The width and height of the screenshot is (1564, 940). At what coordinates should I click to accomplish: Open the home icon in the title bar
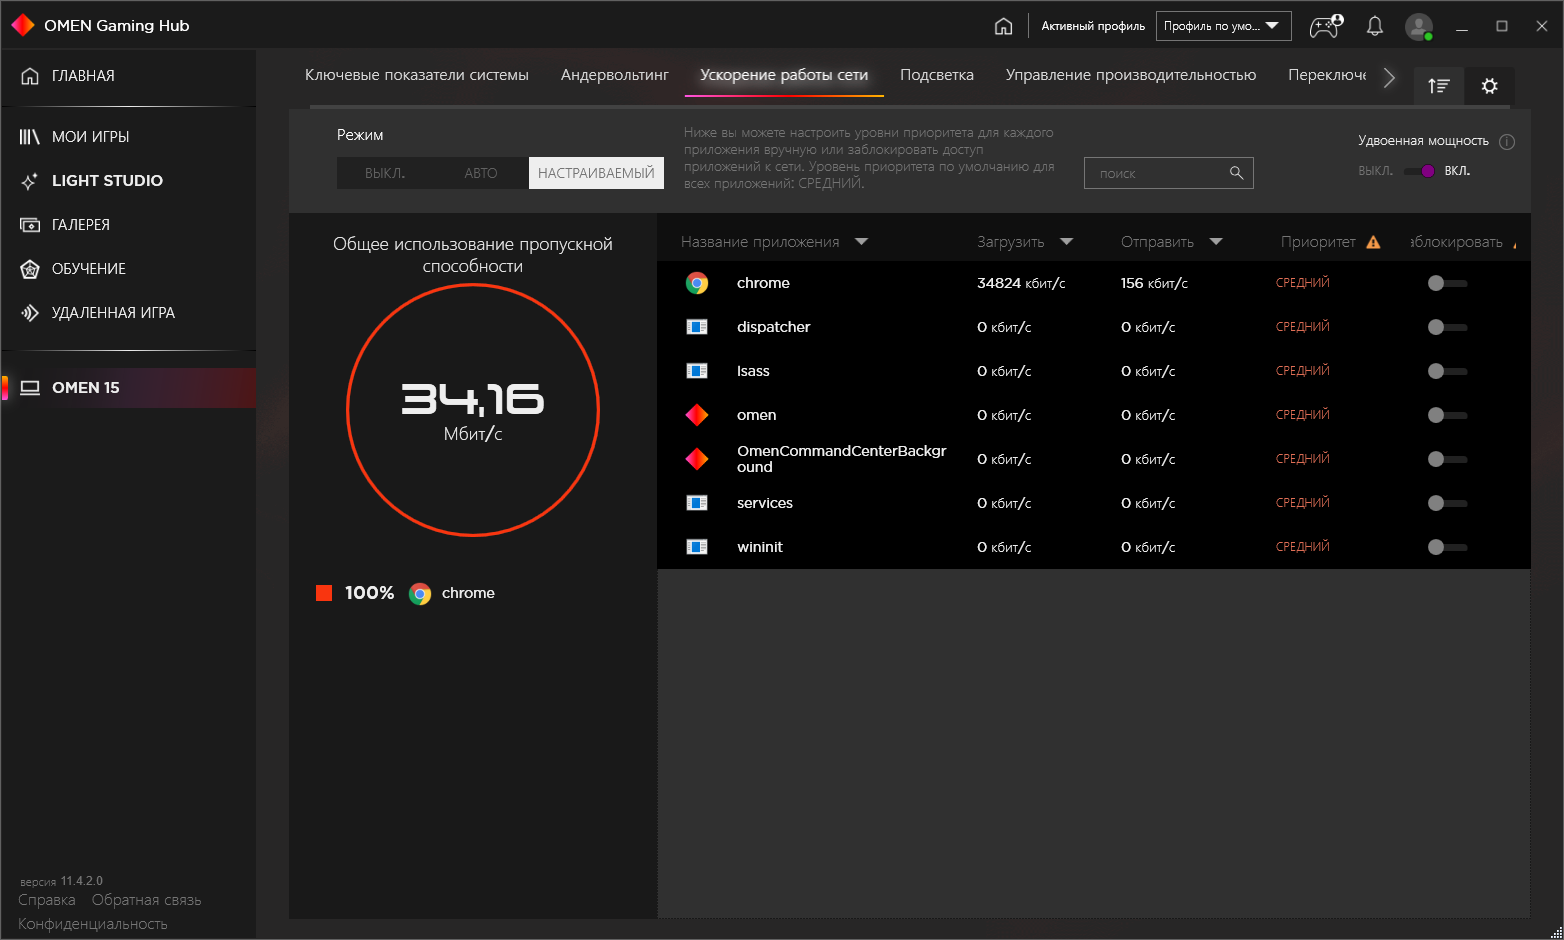pos(1003,26)
